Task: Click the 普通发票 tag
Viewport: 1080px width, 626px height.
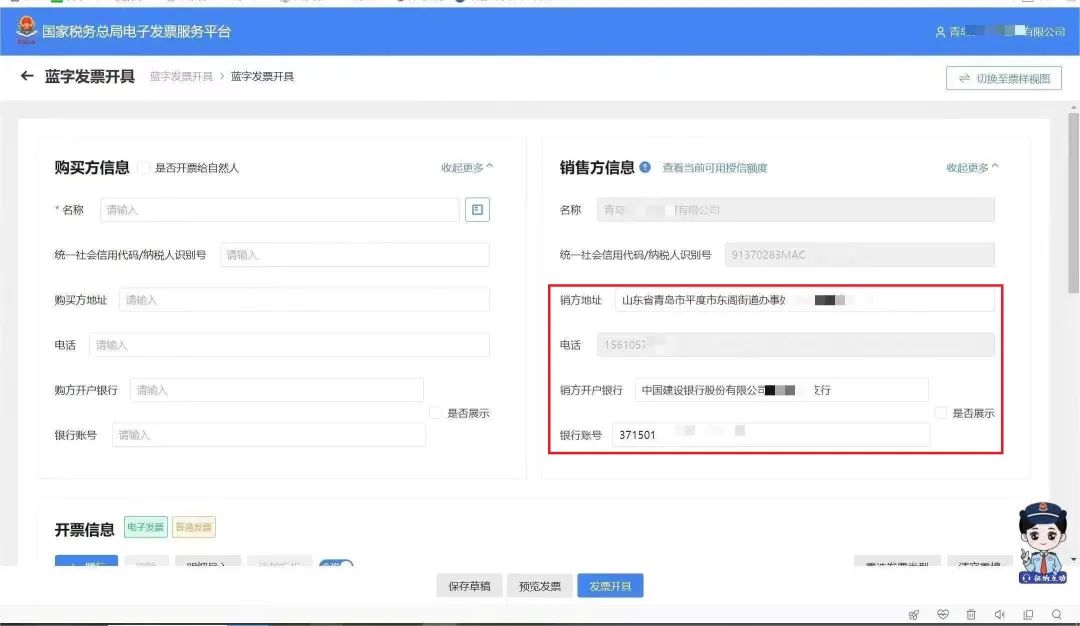Action: point(194,527)
